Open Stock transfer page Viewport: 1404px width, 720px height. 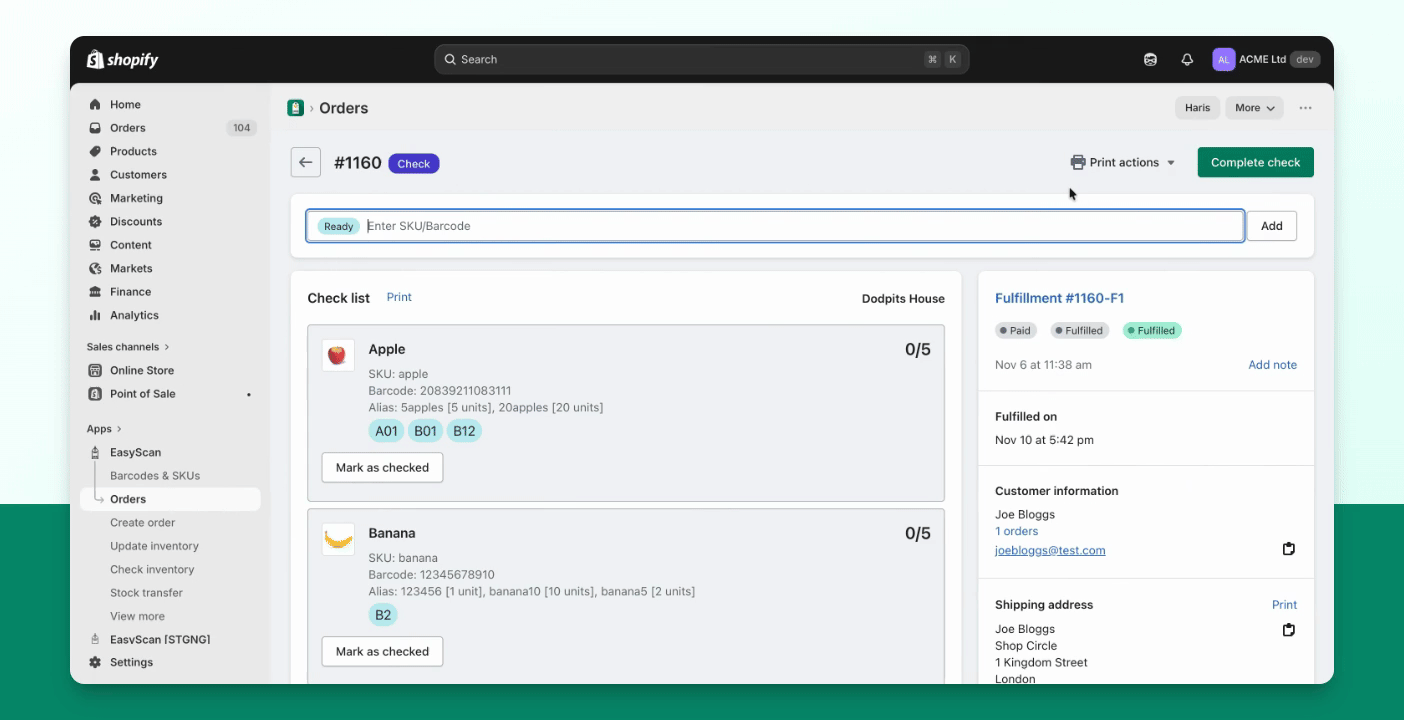[147, 593]
